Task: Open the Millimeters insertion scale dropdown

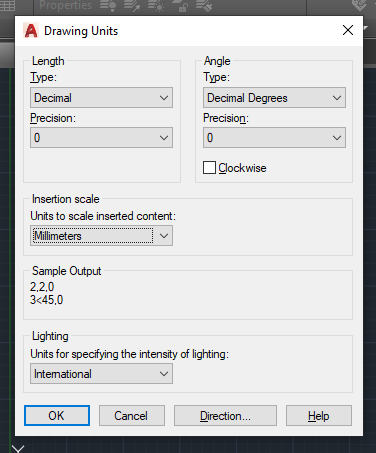Action: coord(101,236)
